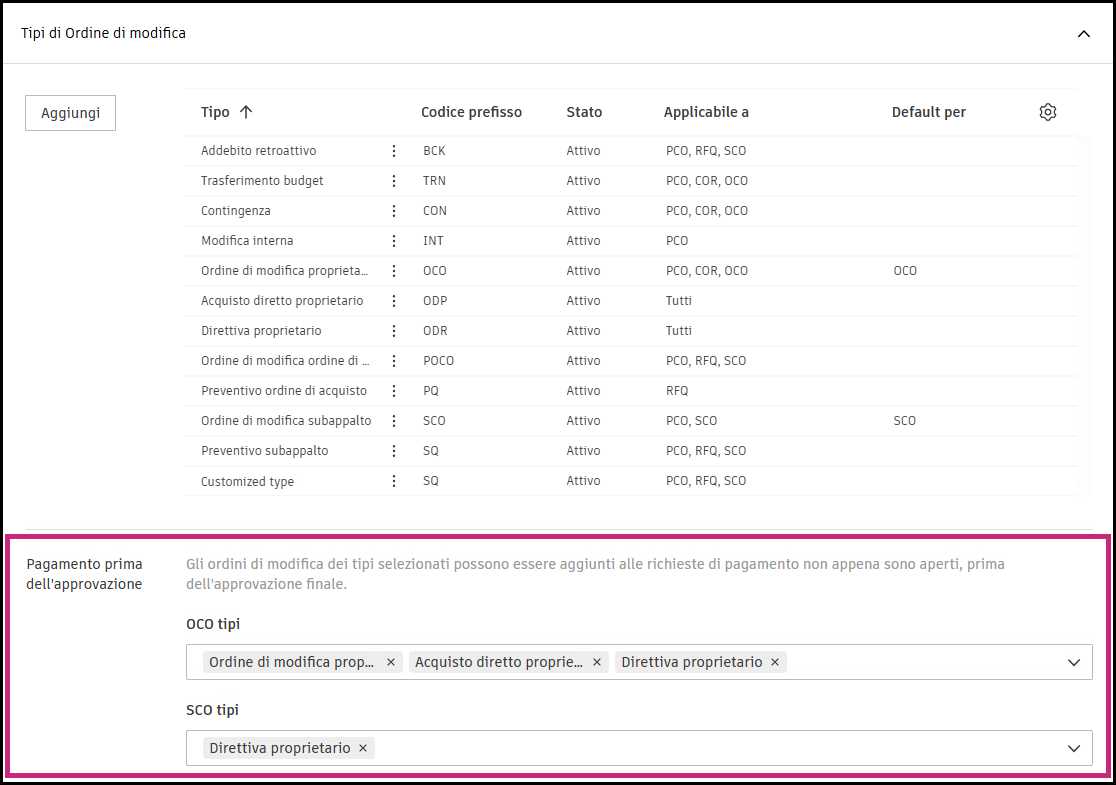Sort the table by Codice prefisso
The width and height of the screenshot is (1116, 785).
[471, 112]
